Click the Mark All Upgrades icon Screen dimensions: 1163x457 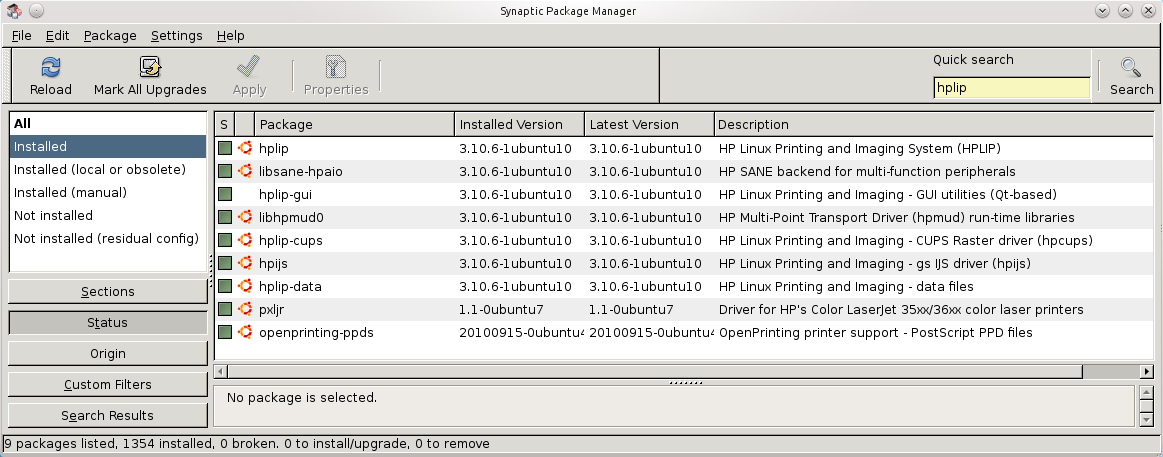(150, 68)
